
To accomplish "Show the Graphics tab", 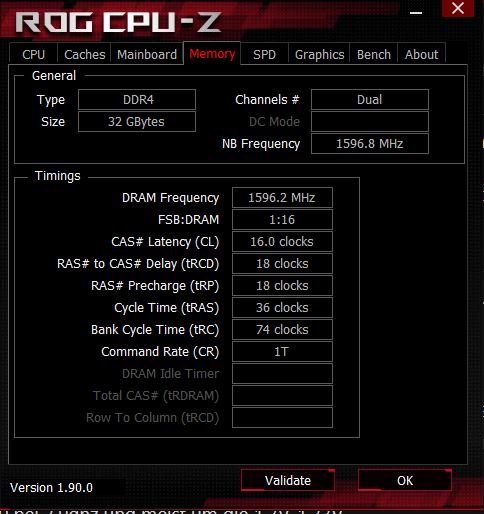I will click(x=319, y=54).
